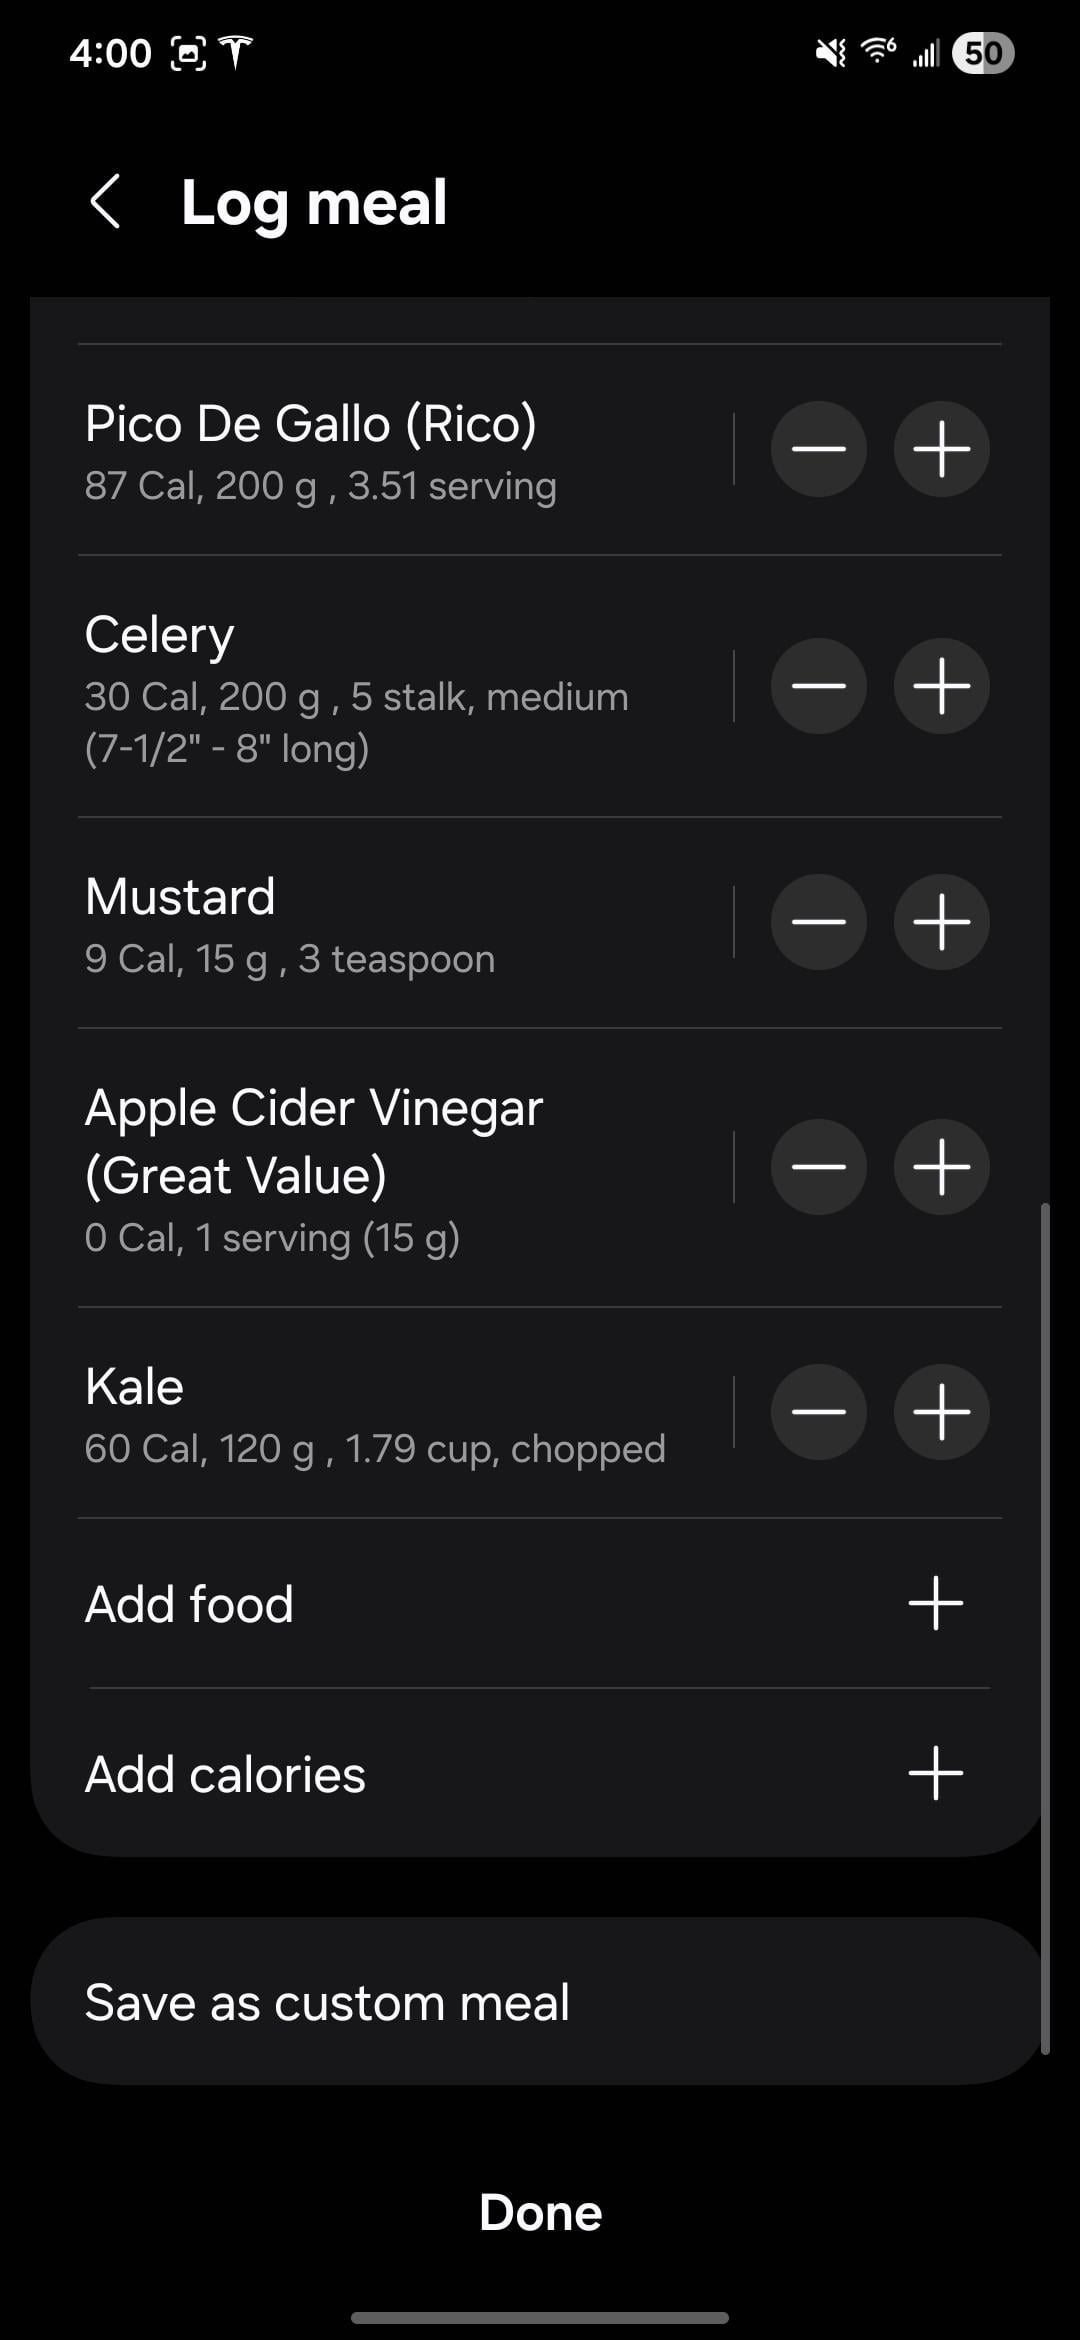Open Pico De Gallo (Rico) entry
This screenshot has height=2340, width=1080.
coord(320,451)
